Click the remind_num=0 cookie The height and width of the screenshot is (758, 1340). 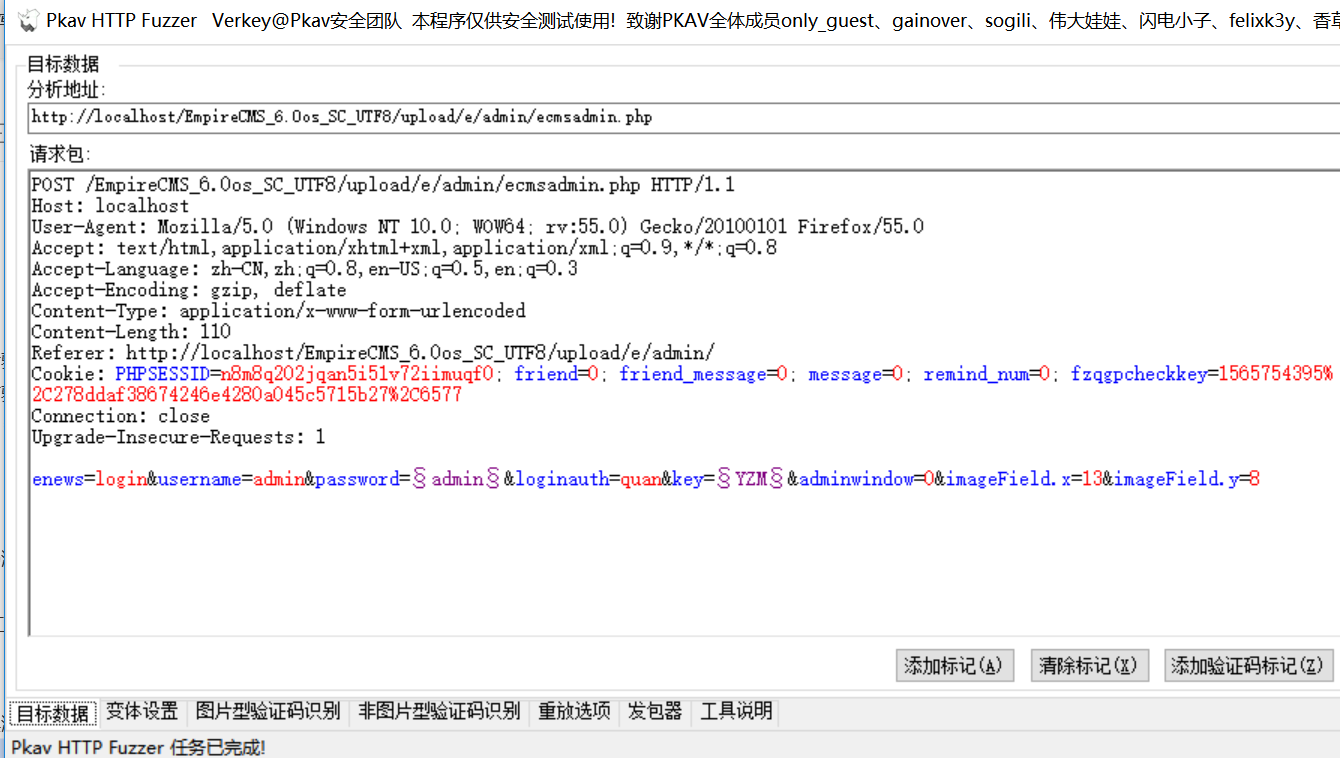pyautogui.click(x=987, y=374)
